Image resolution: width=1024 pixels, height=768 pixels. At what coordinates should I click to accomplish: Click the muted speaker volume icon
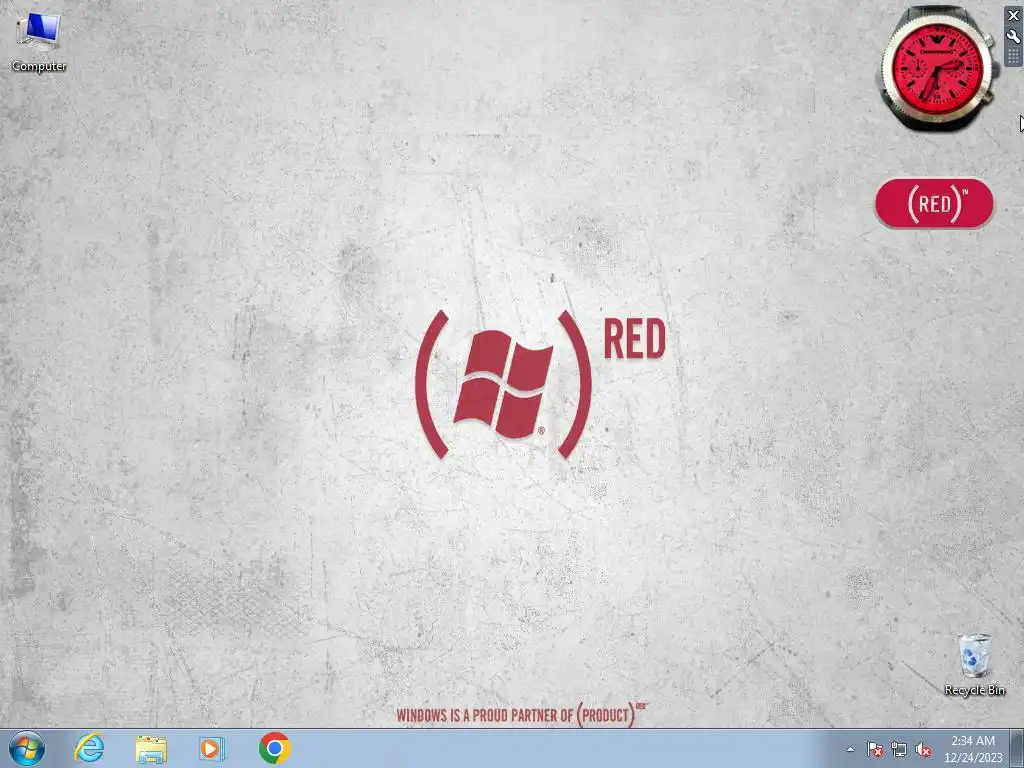click(923, 750)
